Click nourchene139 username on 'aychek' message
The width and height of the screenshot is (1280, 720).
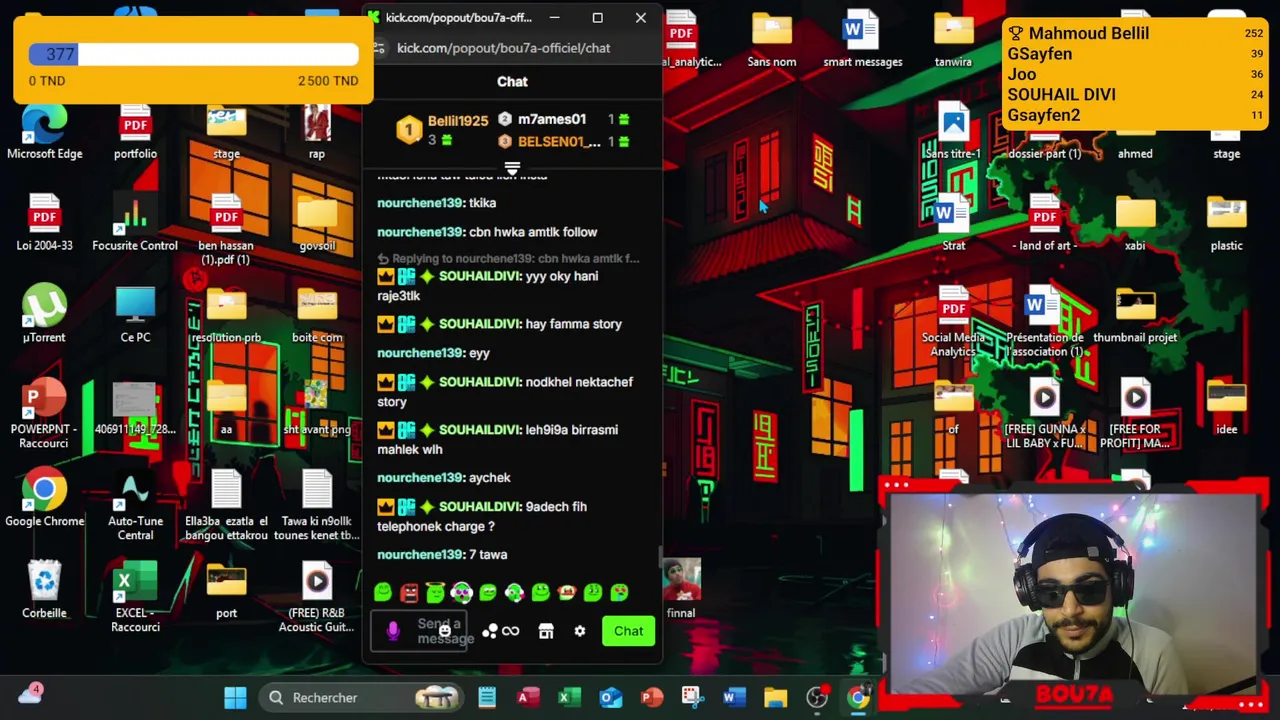coord(420,477)
